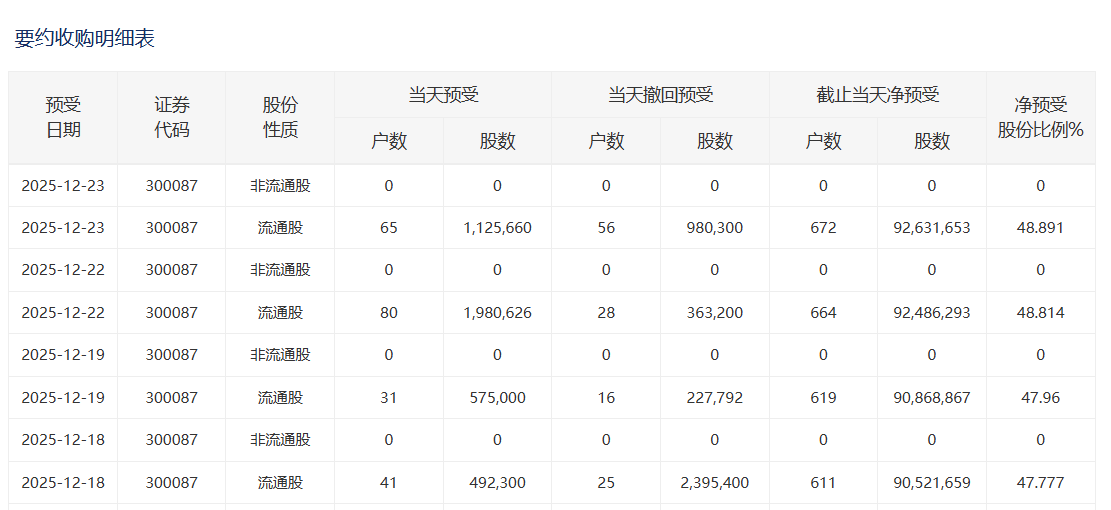Click the ratio value 48.891
1111x510 pixels.
[1041, 228]
